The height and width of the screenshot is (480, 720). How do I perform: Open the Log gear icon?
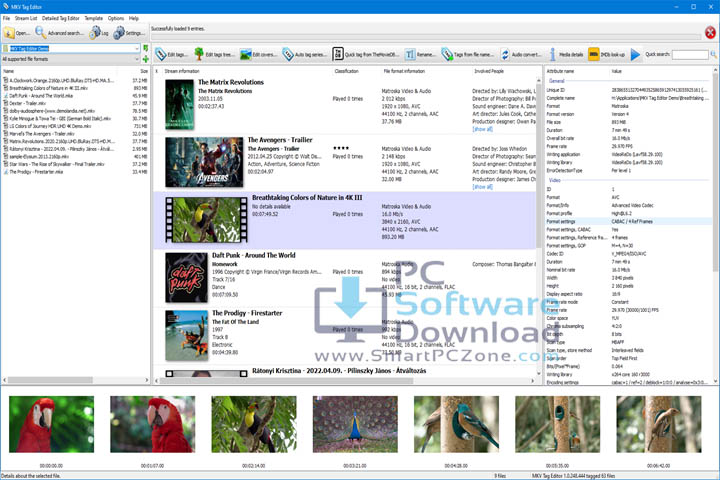(95, 33)
